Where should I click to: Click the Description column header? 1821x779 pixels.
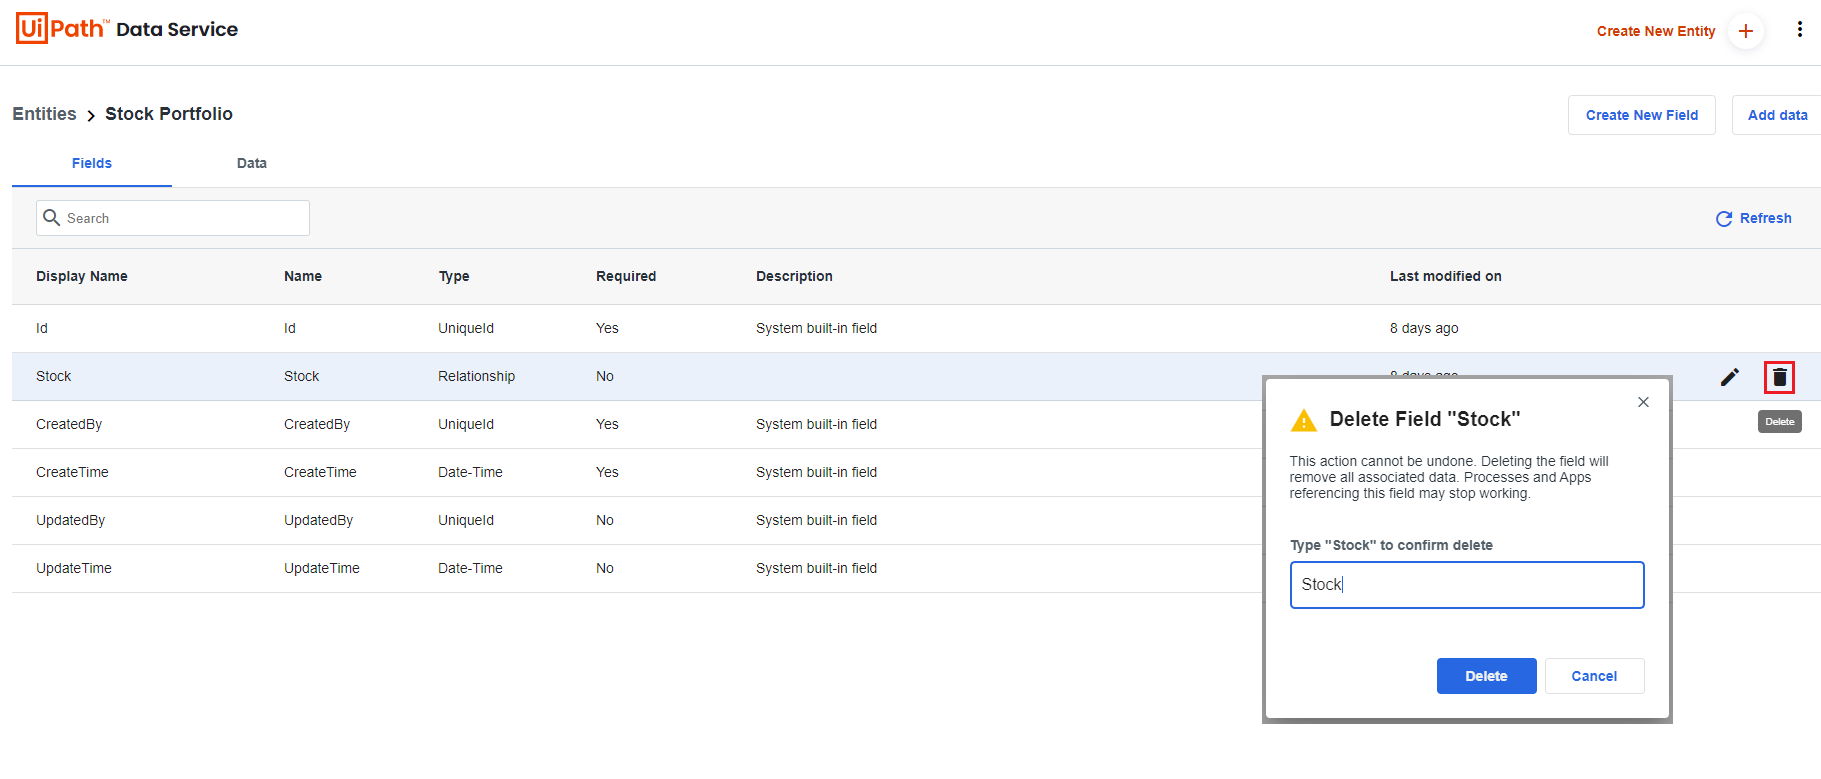[794, 276]
